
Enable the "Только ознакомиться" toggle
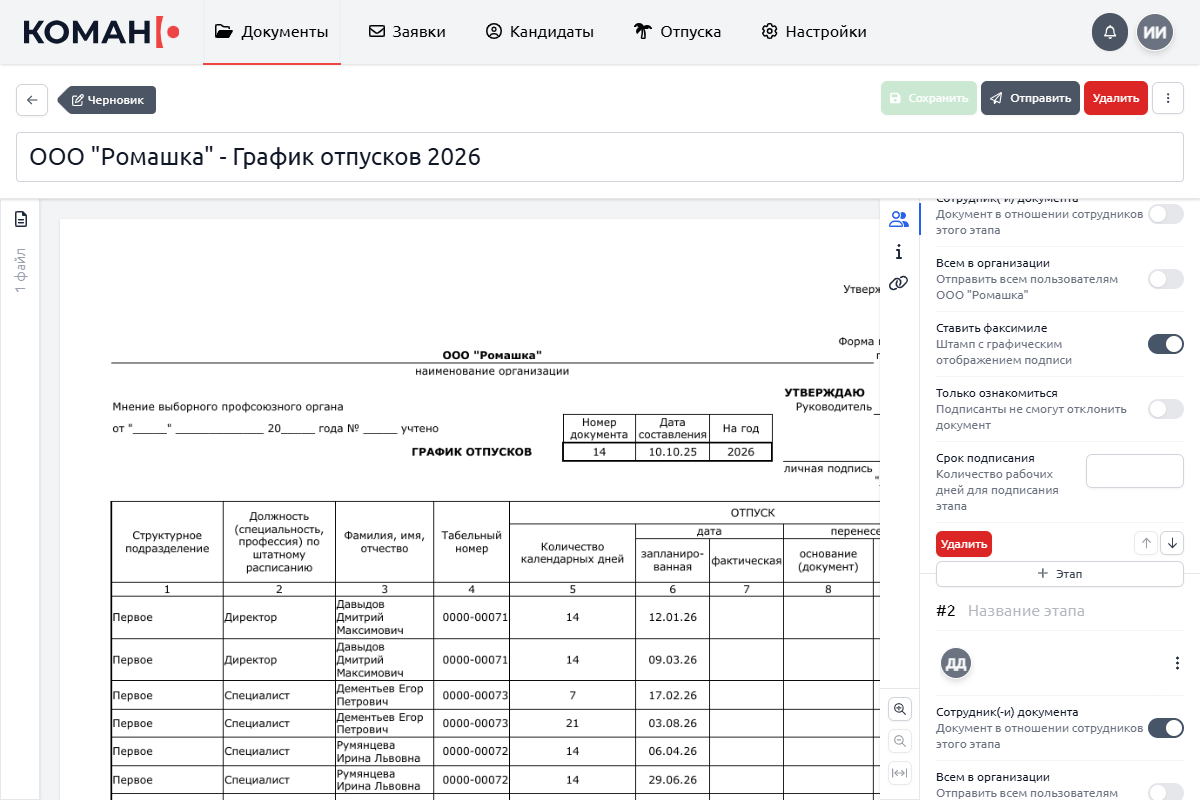click(1165, 409)
